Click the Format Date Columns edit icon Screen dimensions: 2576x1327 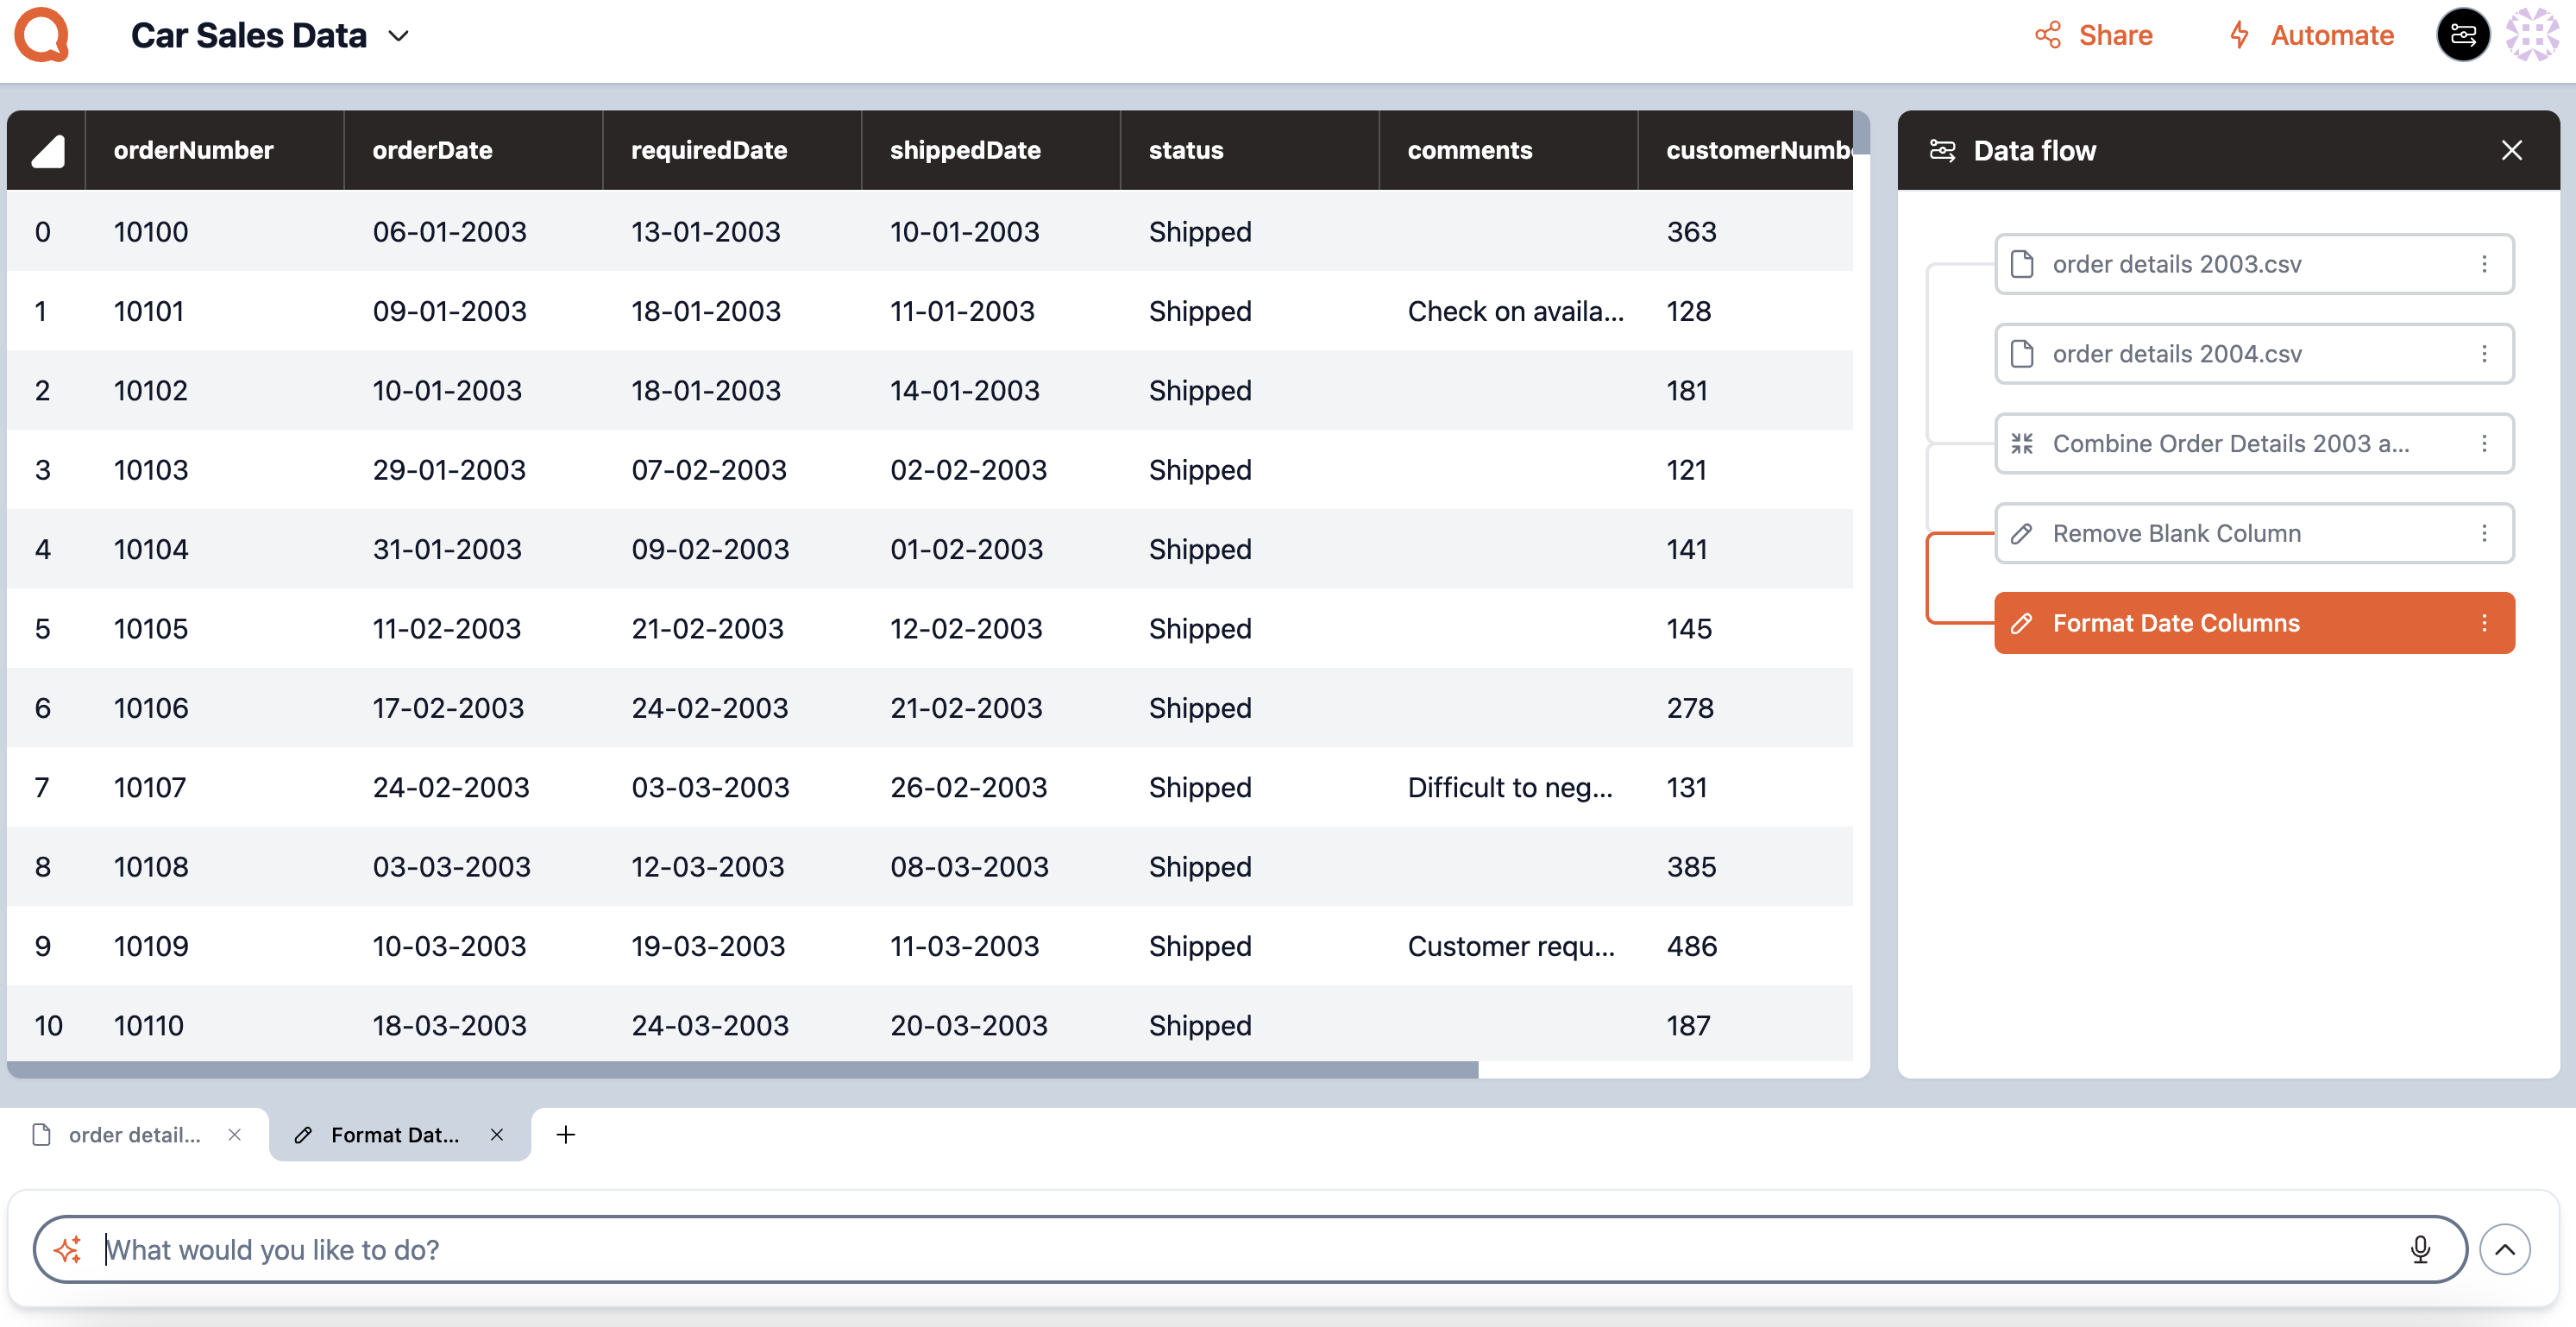coord(2021,623)
